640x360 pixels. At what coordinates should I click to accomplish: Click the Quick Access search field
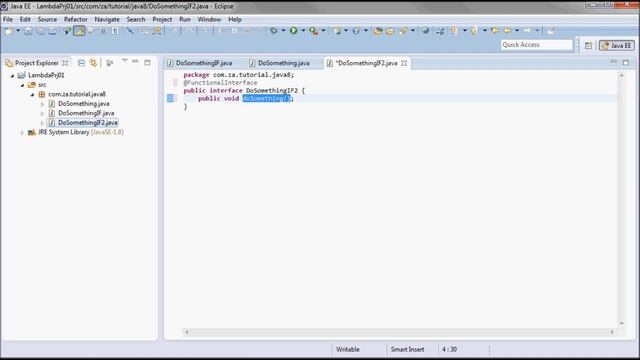coord(536,45)
